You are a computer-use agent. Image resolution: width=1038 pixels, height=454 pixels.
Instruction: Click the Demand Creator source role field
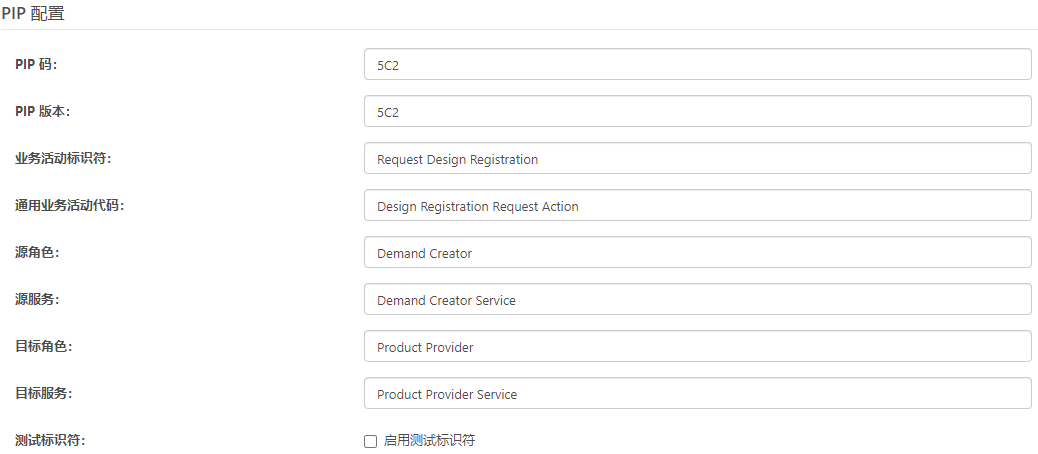click(697, 253)
